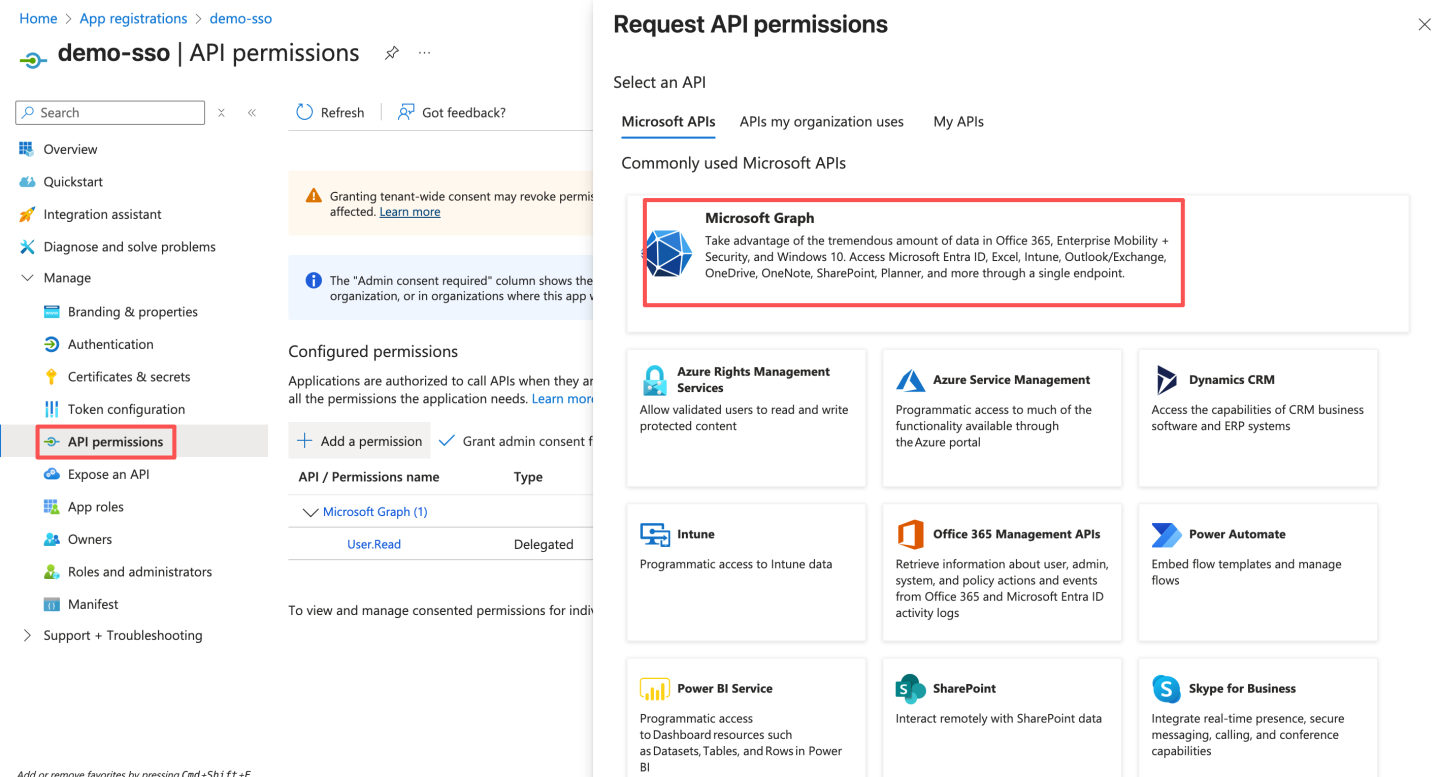Expand the Support + Troubleshooting section
Image resolution: width=1440 pixels, height=777 pixels.
click(27, 635)
